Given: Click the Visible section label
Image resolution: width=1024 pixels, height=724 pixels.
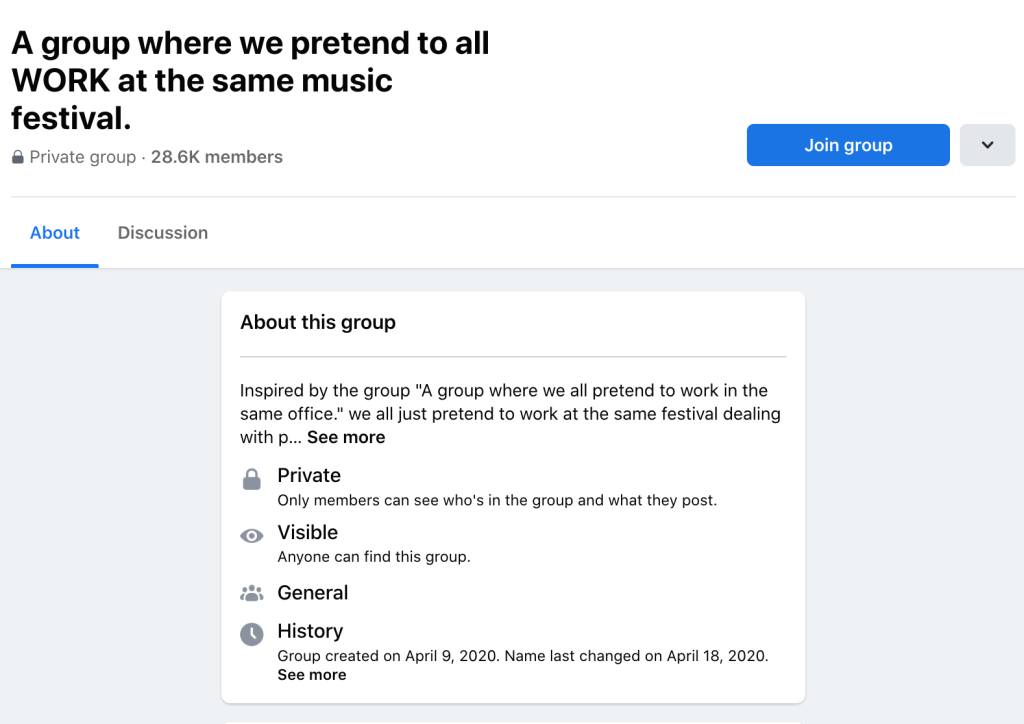Looking at the screenshot, I should tap(308, 532).
